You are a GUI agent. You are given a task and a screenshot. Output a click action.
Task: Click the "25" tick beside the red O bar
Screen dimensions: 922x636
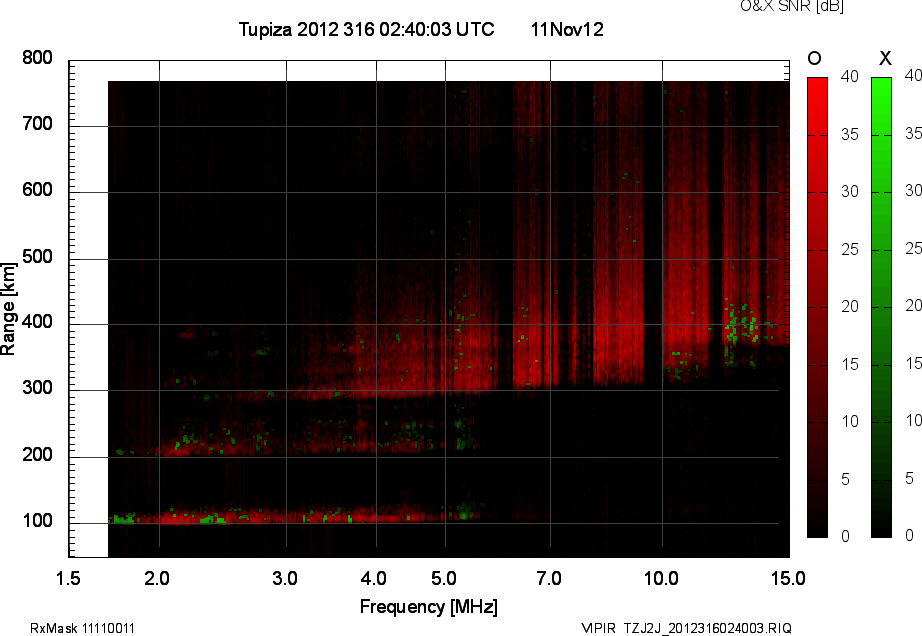pos(850,250)
